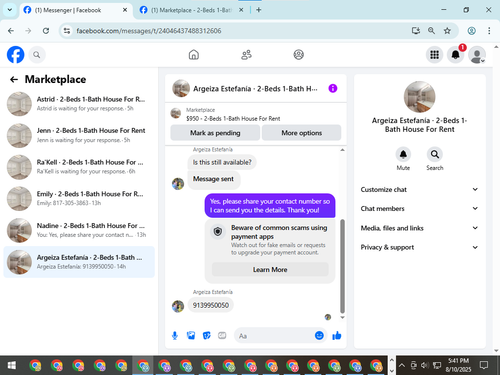The width and height of the screenshot is (500, 375).
Task: Record a voice clip with microphone icon
Action: point(175,336)
